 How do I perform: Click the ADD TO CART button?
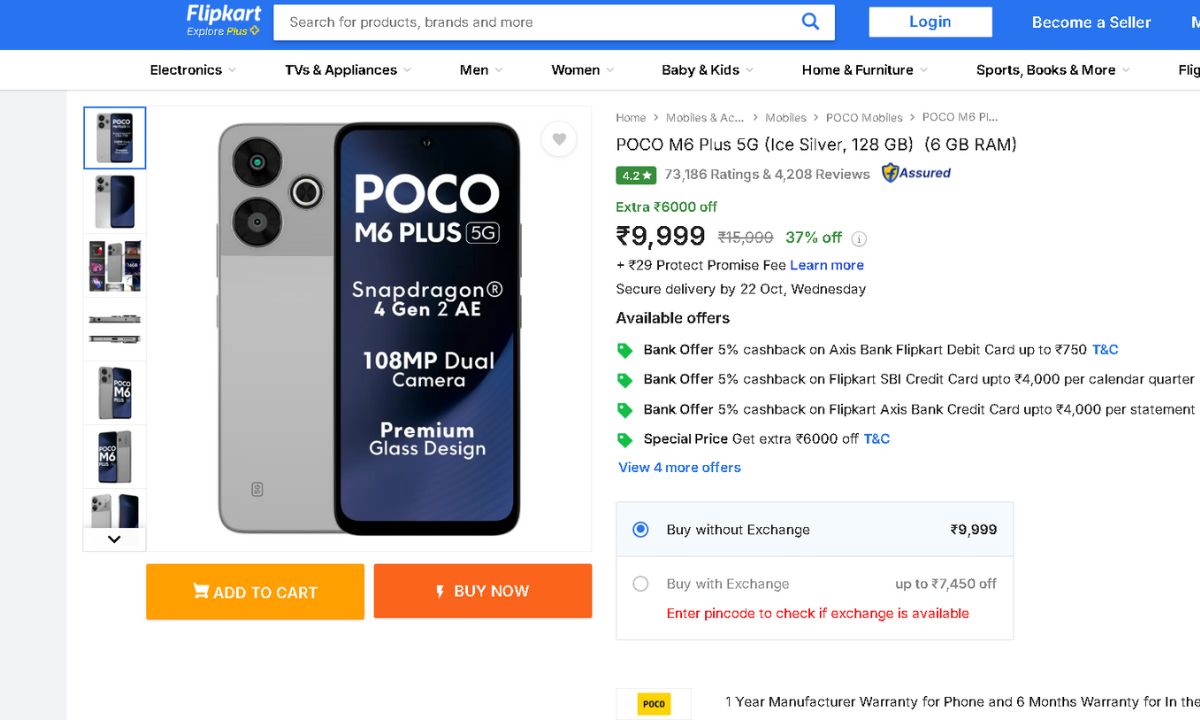click(x=255, y=592)
